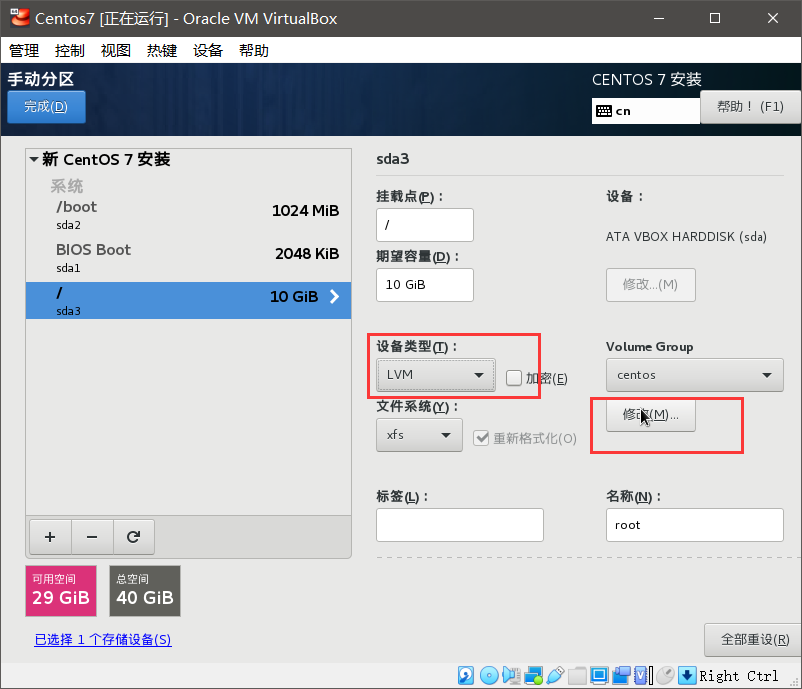802x689 pixels.
Task: Click the 帮助！(F1) help button
Action: [x=750, y=107]
